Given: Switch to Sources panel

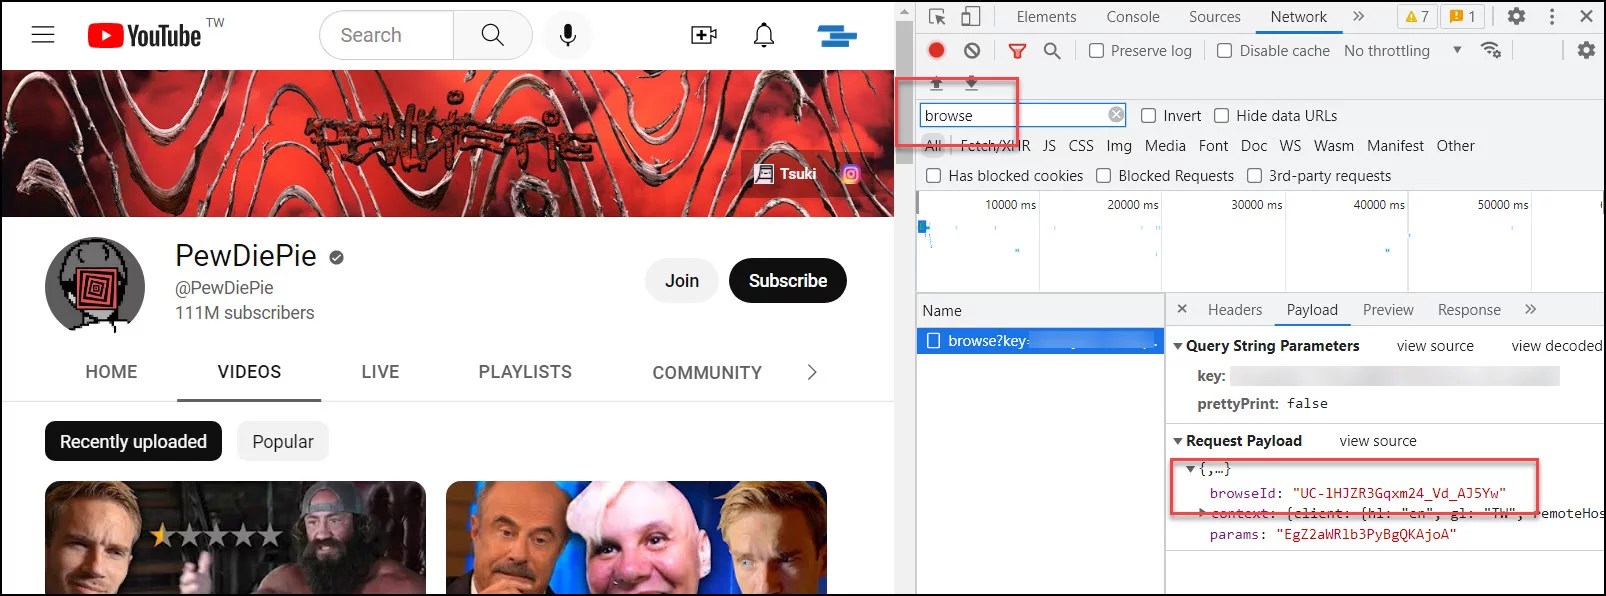Looking at the screenshot, I should 1214,16.
